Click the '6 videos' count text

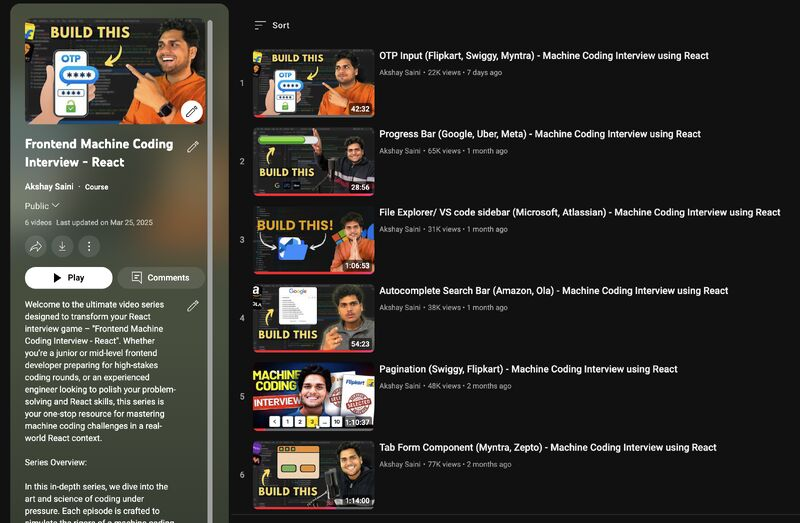pos(38,222)
